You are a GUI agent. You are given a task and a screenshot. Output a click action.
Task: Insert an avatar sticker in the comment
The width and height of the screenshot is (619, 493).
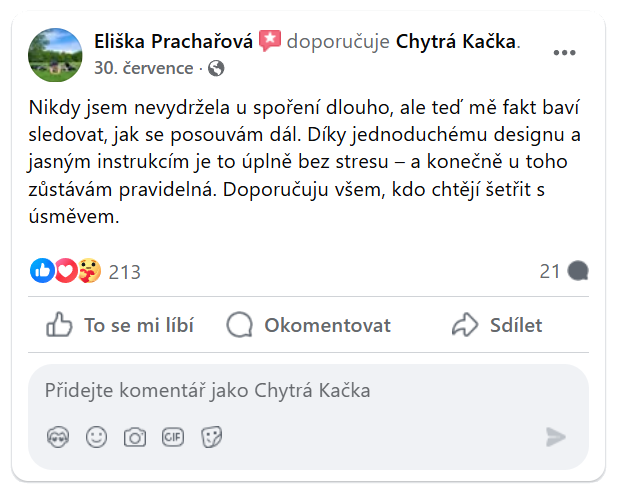pos(58,437)
